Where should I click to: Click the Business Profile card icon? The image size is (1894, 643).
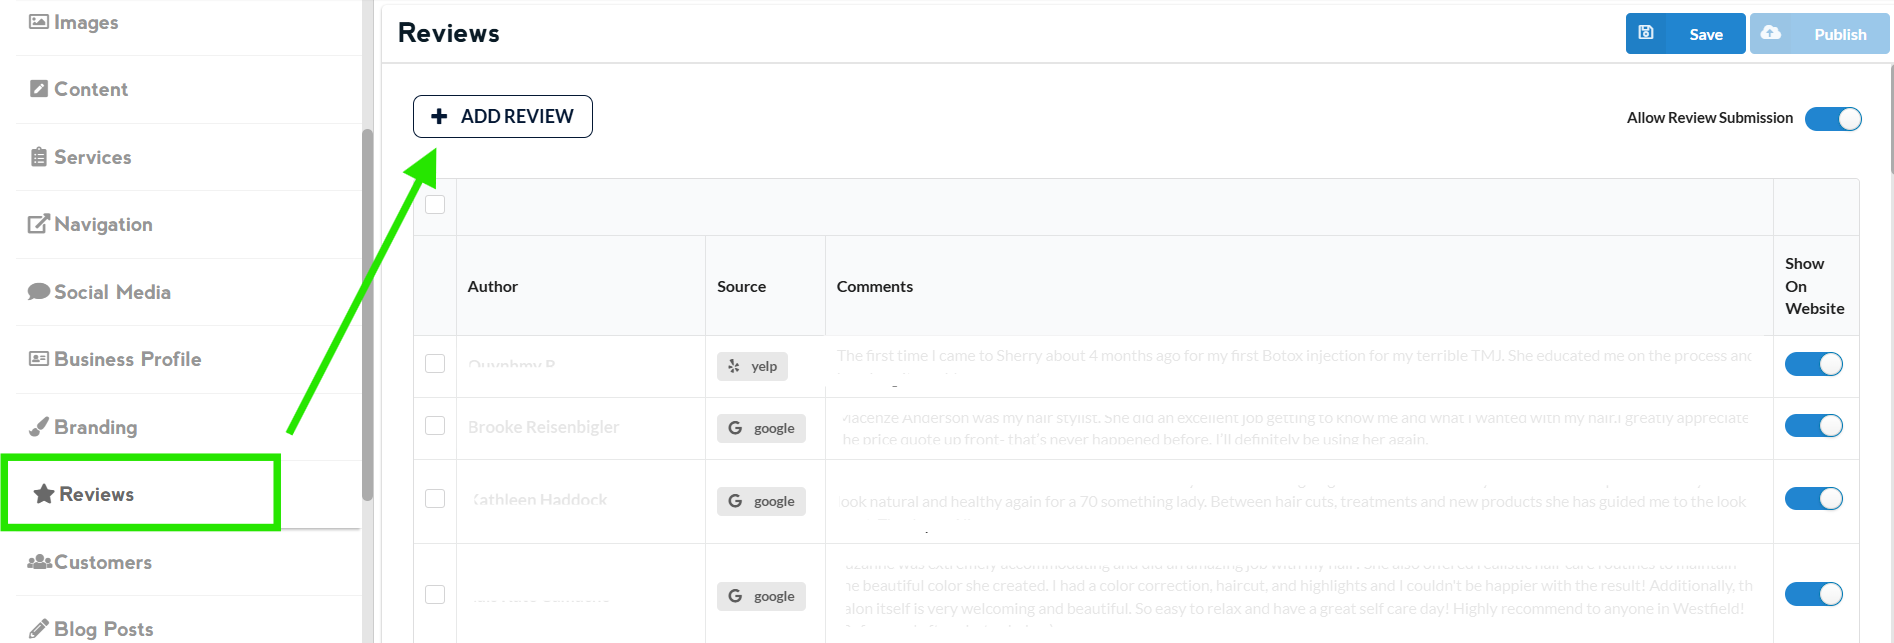pyautogui.click(x=39, y=359)
